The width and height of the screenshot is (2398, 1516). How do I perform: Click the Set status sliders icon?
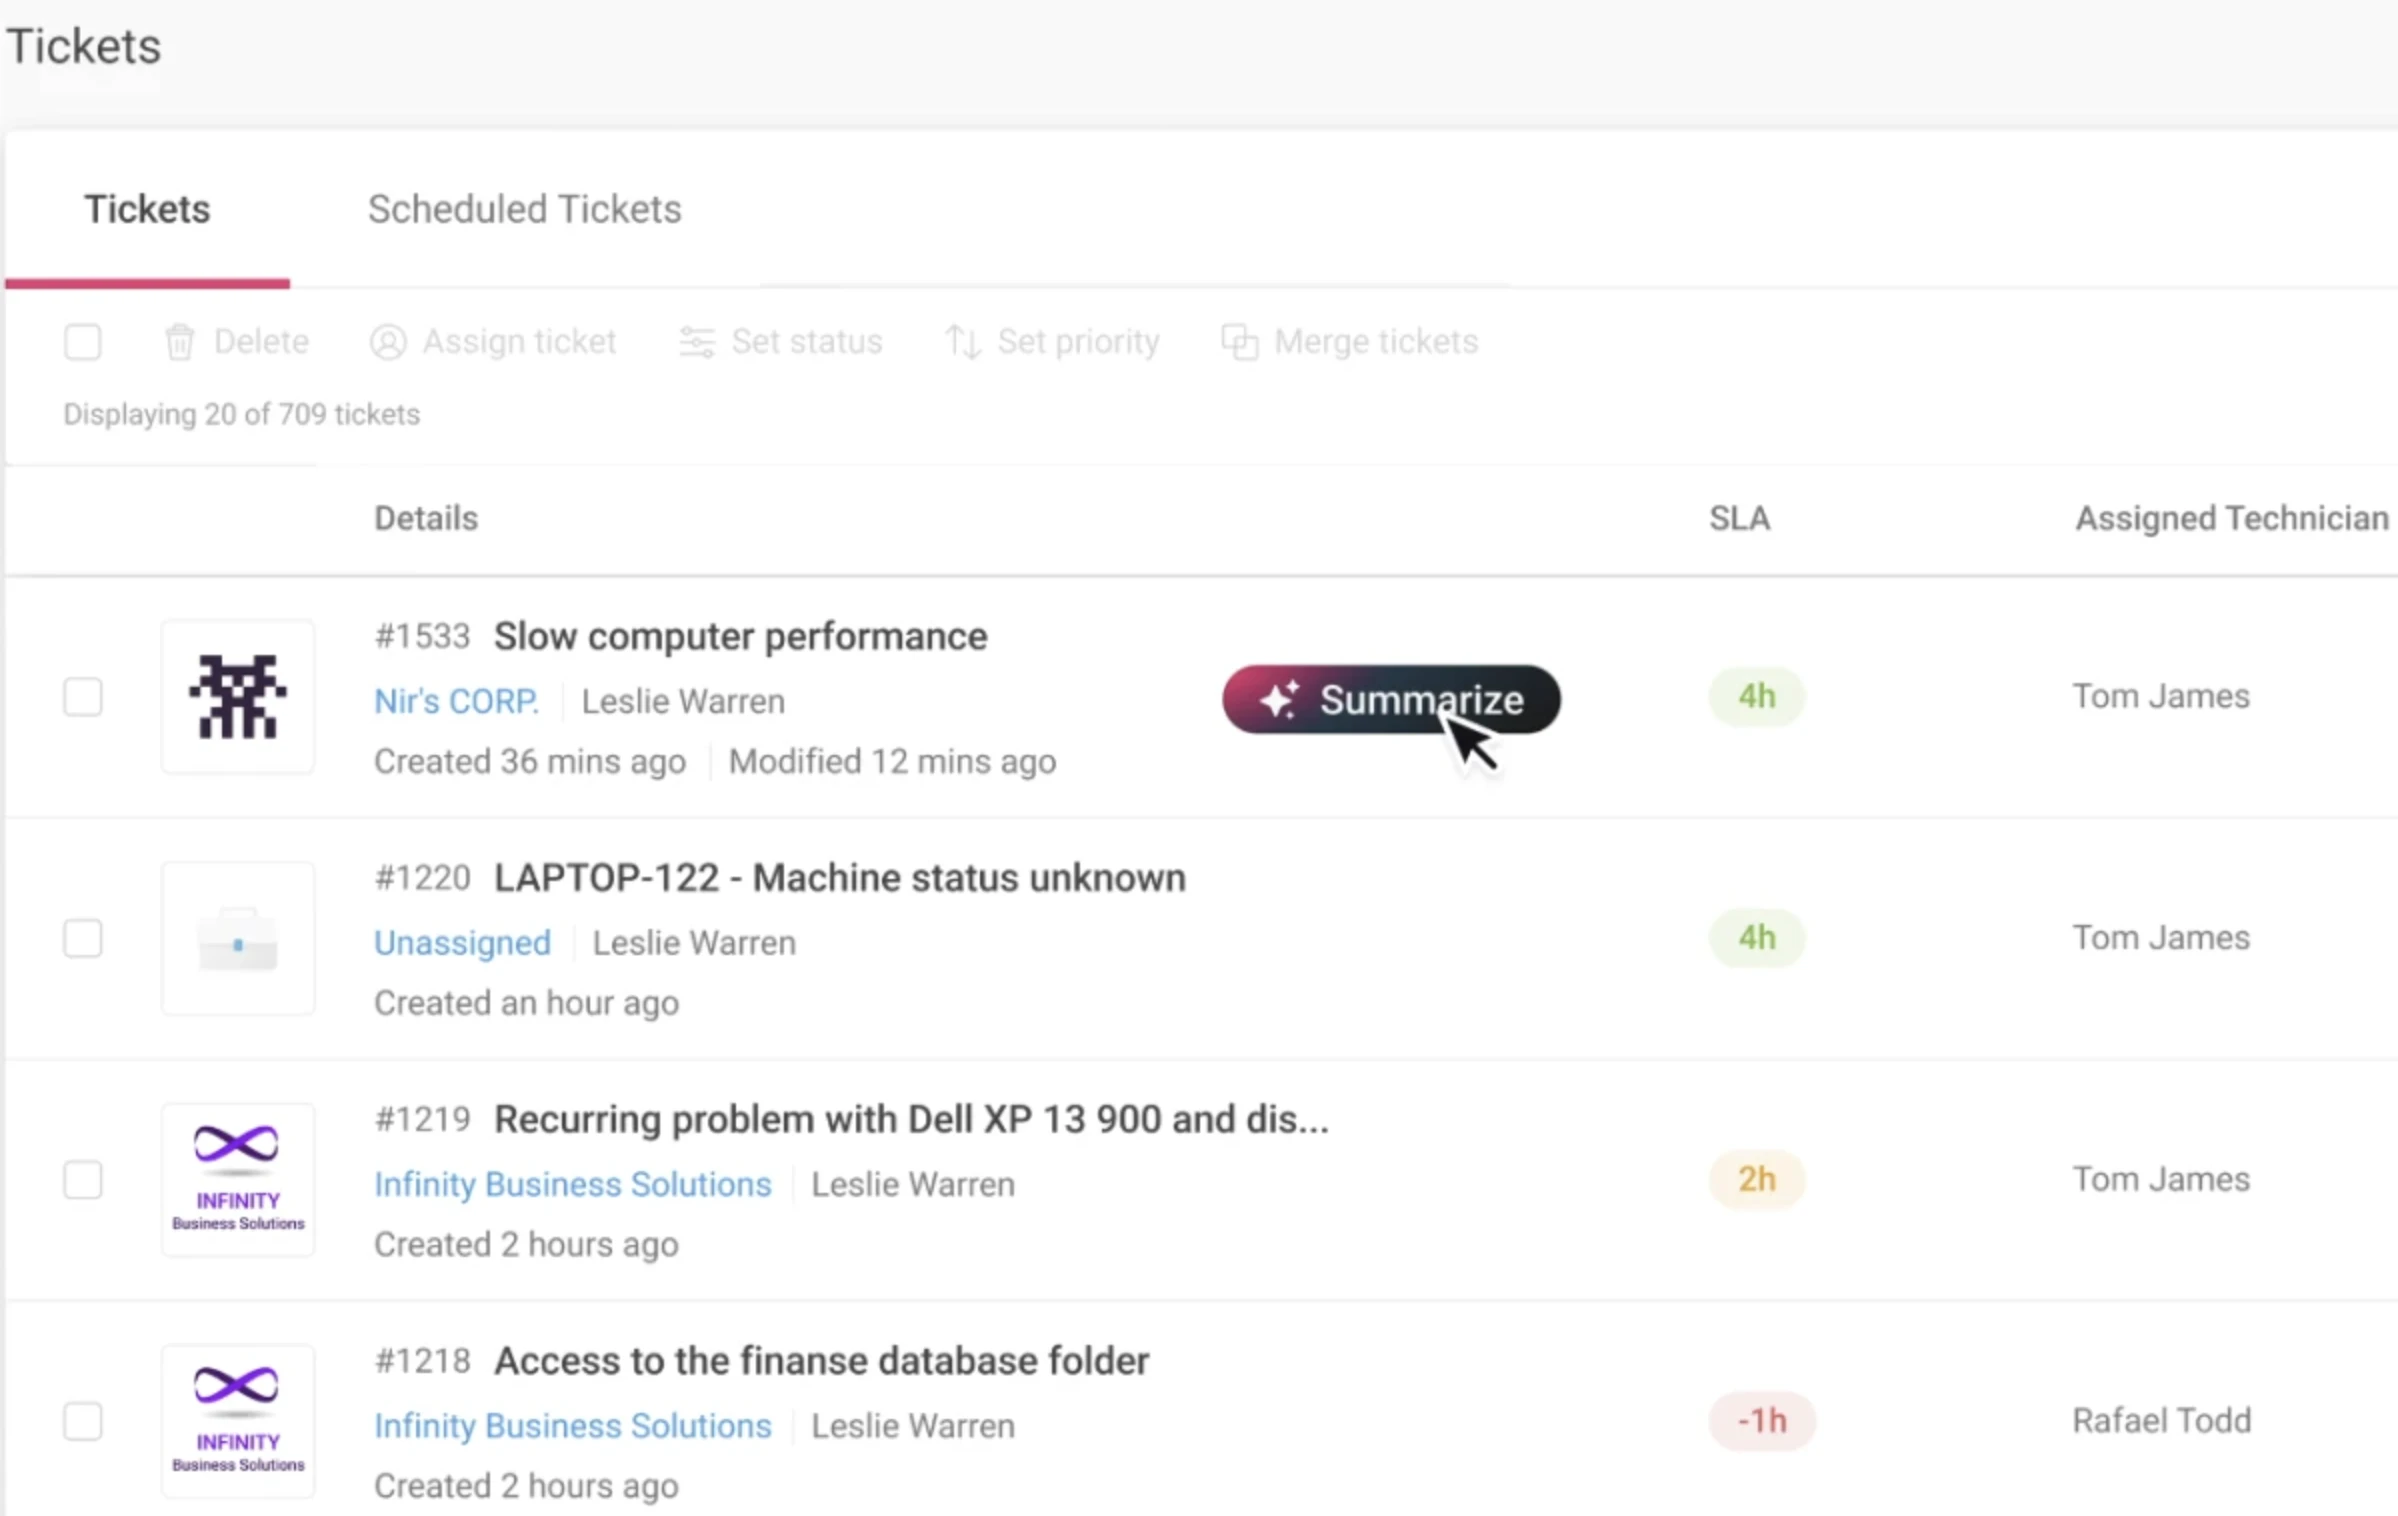coord(697,342)
